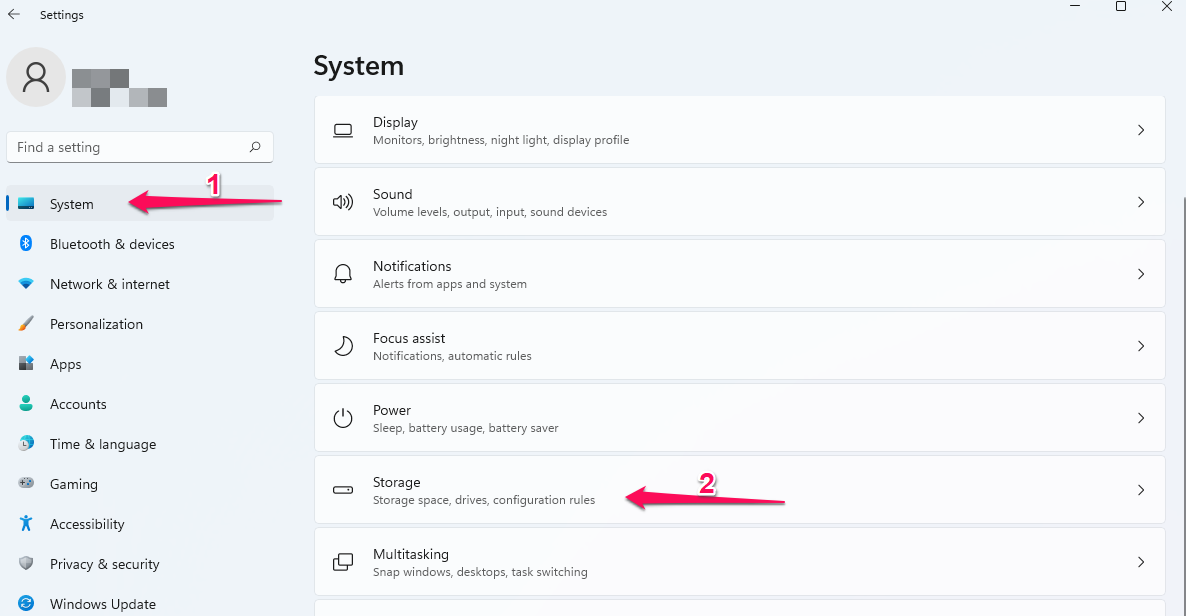The image size is (1186, 616).
Task: Click the user profile avatar picture
Action: tap(36, 77)
